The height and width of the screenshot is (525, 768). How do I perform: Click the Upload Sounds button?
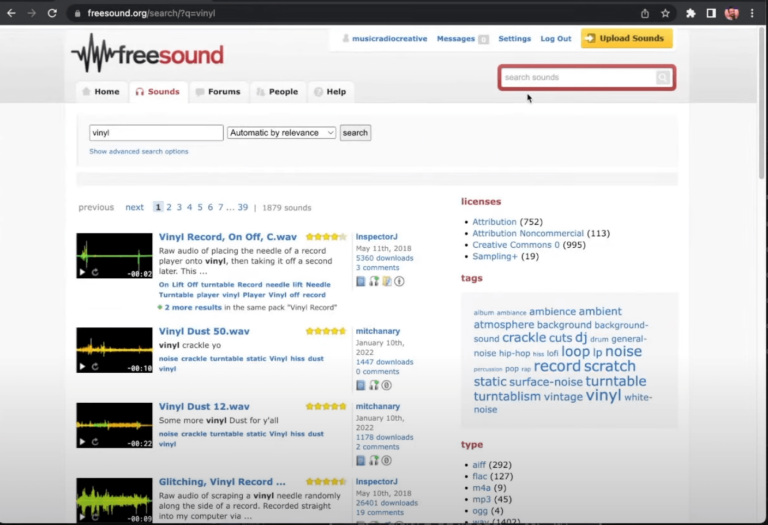pos(626,38)
